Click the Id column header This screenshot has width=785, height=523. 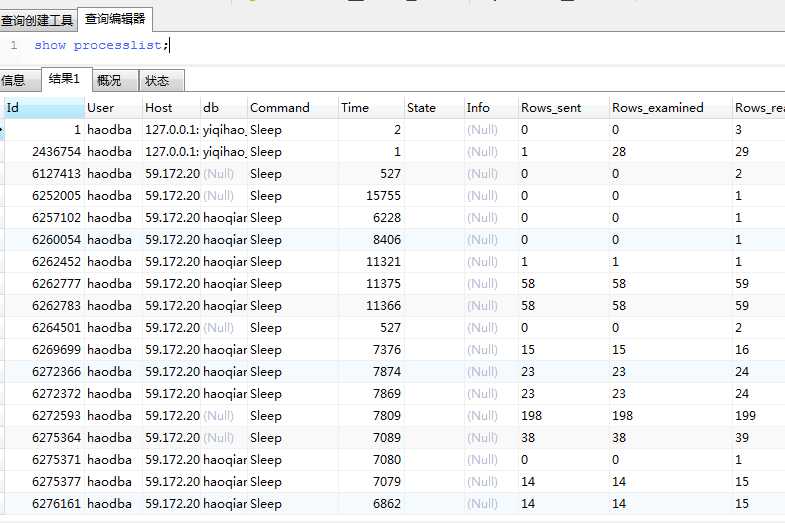coord(40,108)
